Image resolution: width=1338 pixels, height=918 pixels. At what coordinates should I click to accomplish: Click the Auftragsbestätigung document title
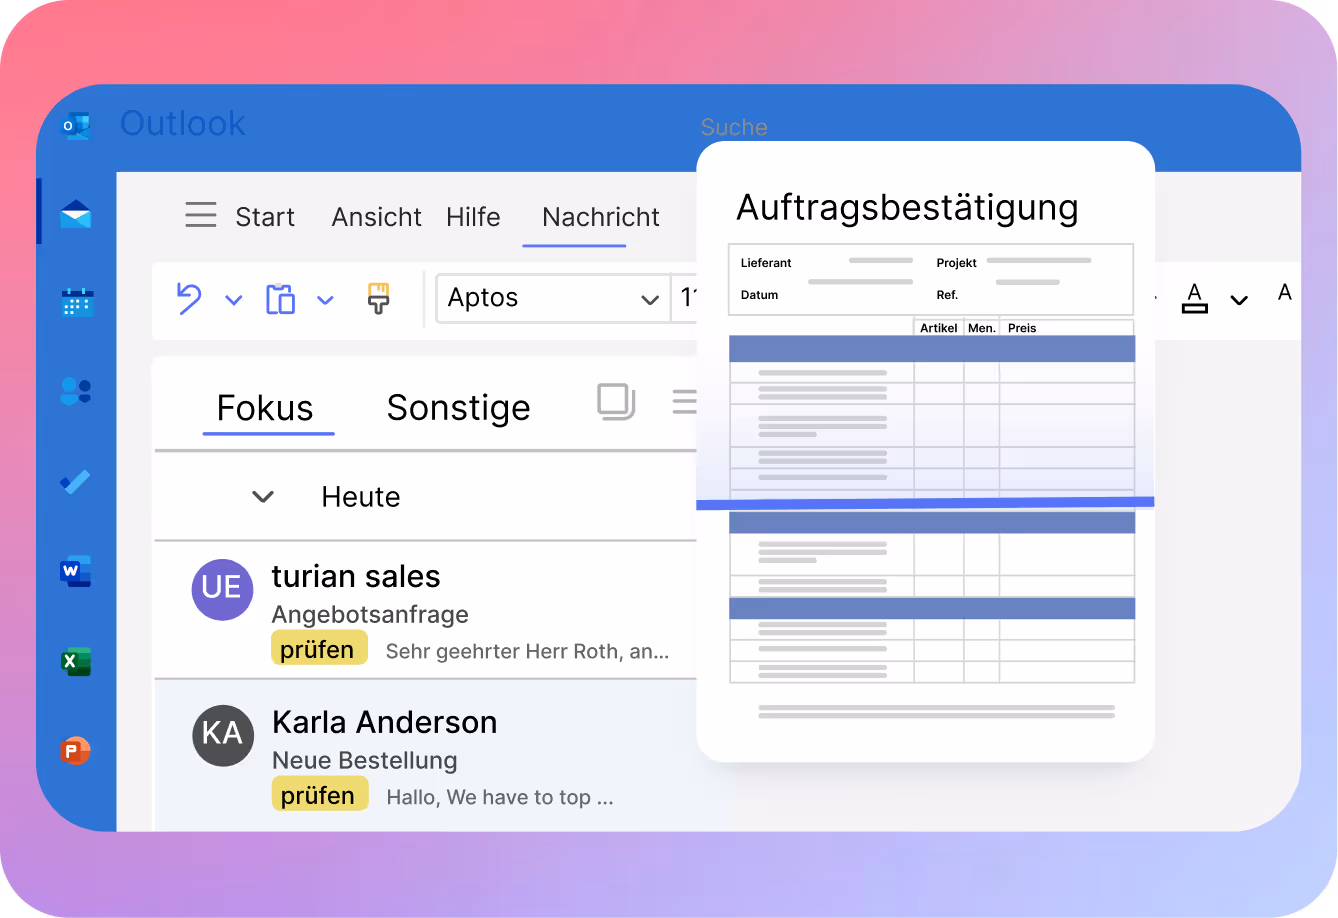907,207
